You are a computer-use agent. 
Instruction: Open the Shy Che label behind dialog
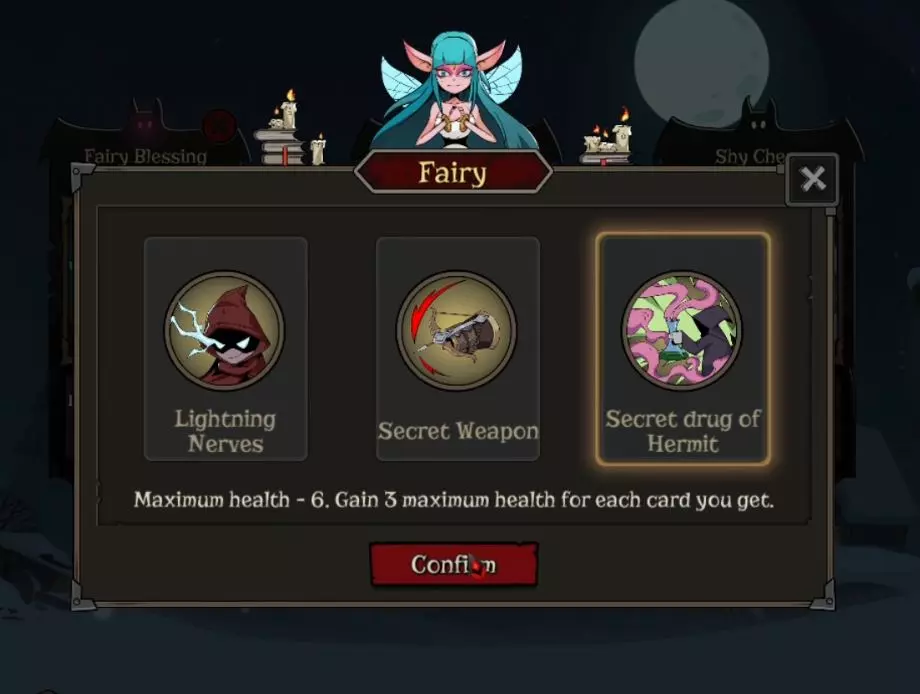(x=750, y=157)
